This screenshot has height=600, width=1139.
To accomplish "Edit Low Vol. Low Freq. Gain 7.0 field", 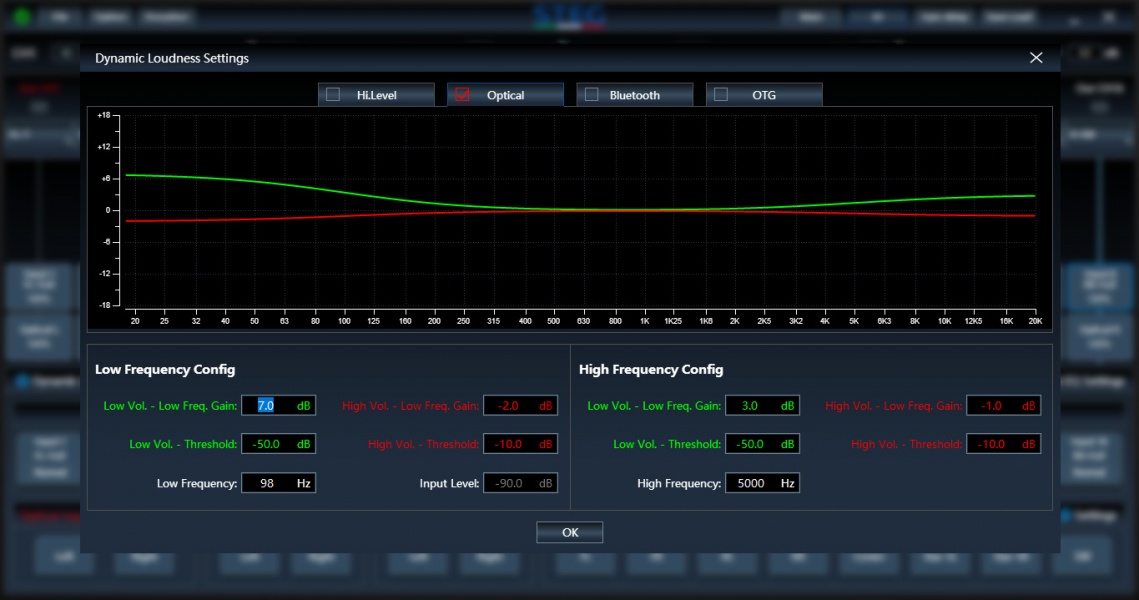I will tap(278, 405).
